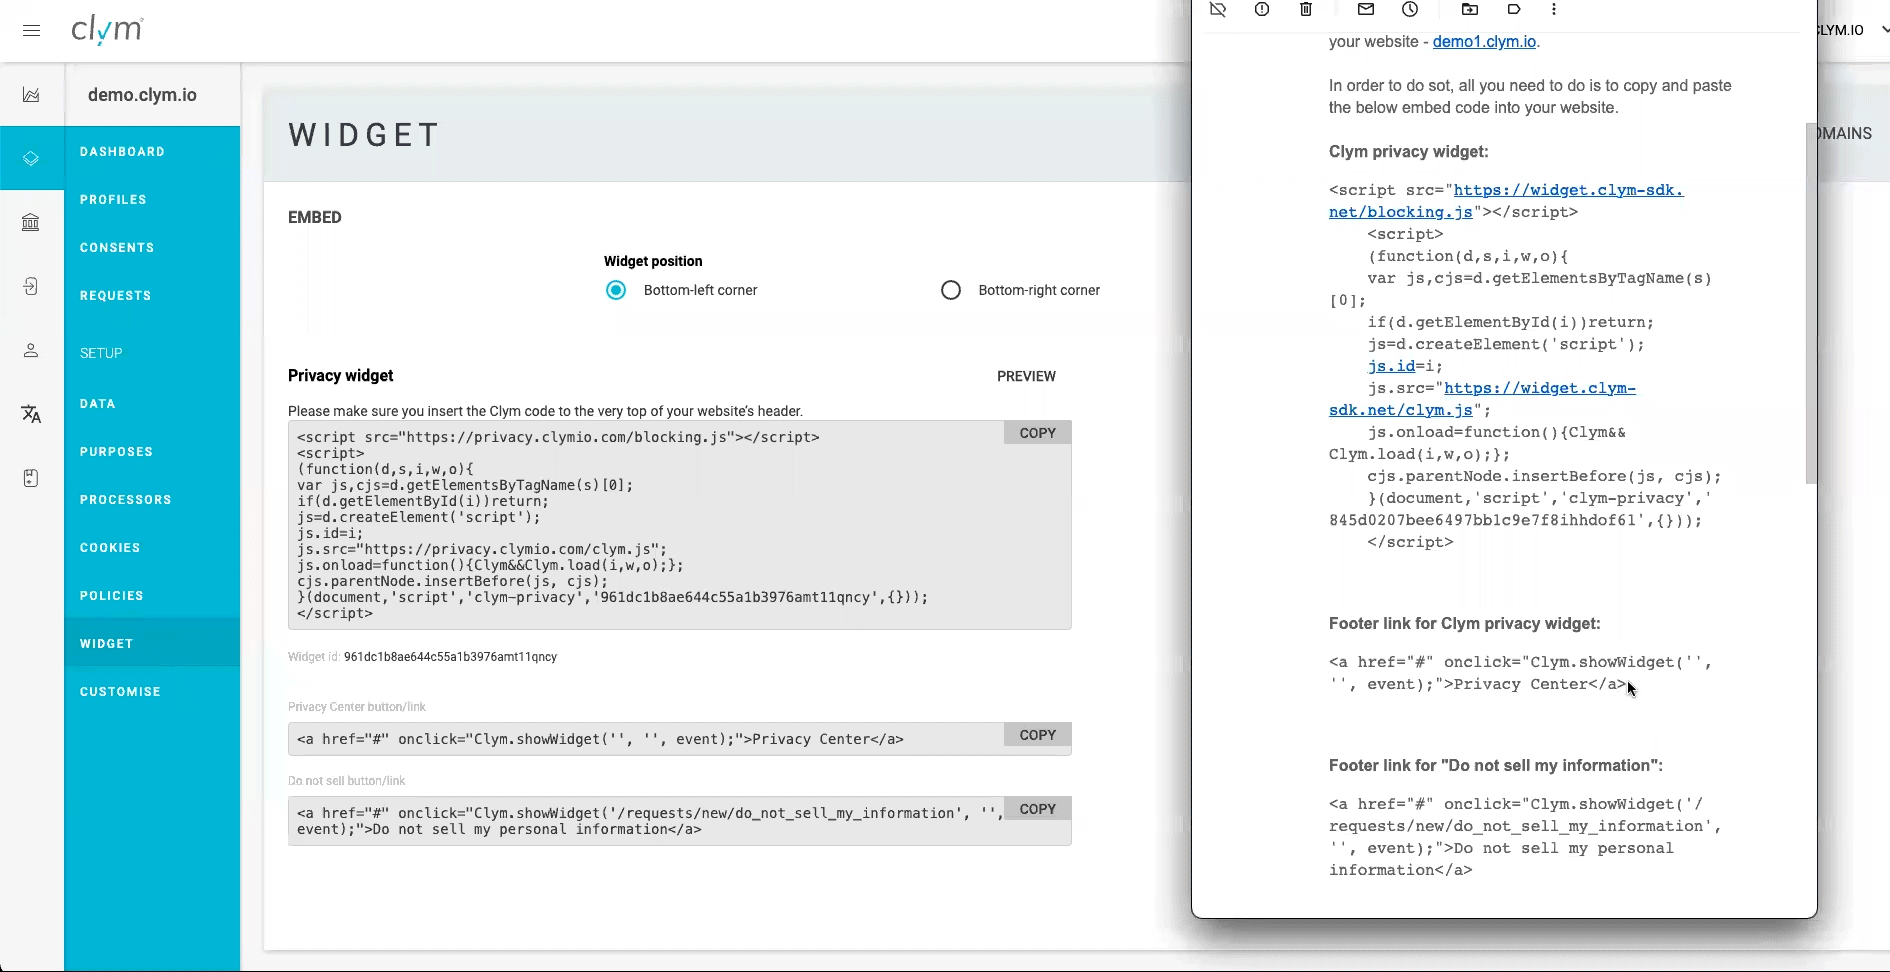Screen dimensions: 1890x972
Task: Open the three-dot more options menu
Action: pyautogui.click(x=1554, y=9)
